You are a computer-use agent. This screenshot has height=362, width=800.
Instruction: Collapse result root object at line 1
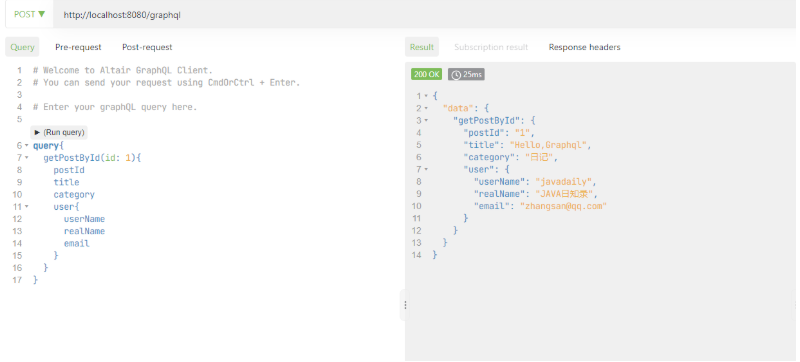pos(426,96)
